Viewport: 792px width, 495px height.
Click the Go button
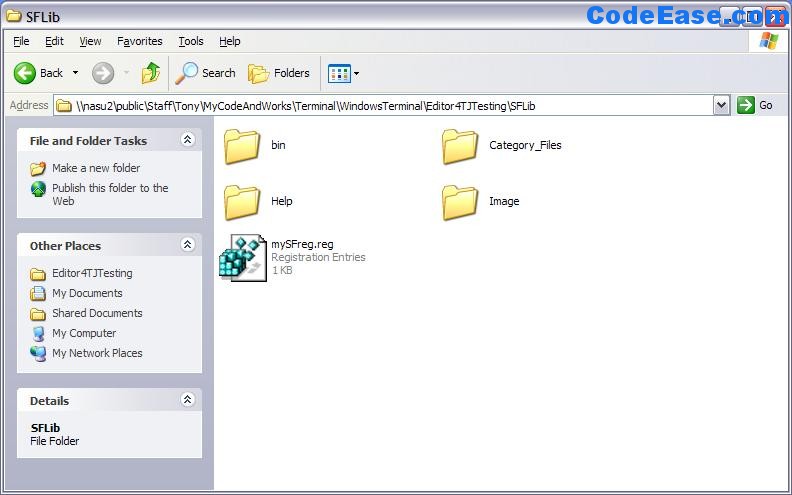tap(755, 105)
